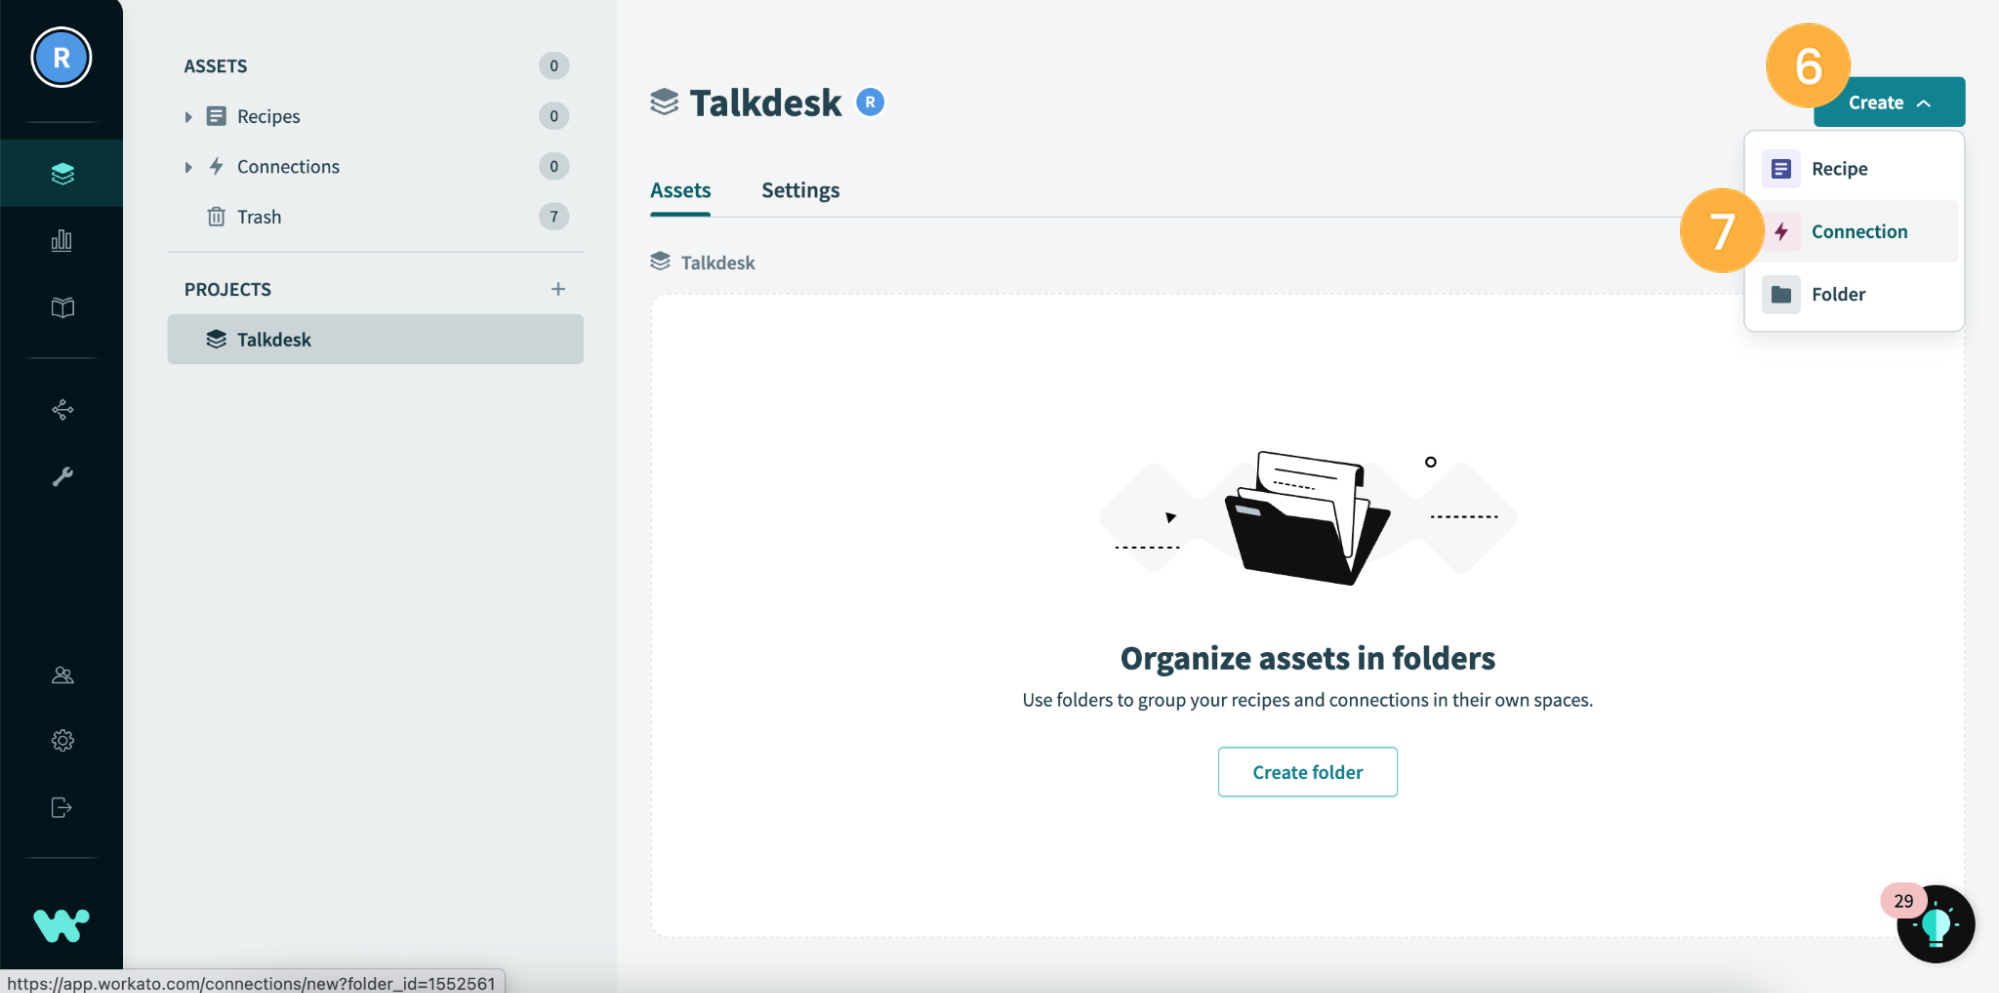Add a new project with plus icon
Image resolution: width=1999 pixels, height=993 pixels.
click(558, 289)
